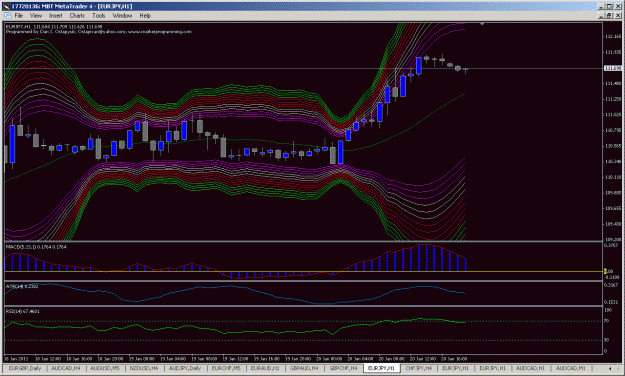The height and width of the screenshot is (376, 625).
Task: Click the chart shift triangle marker at top
Action: point(482,24)
